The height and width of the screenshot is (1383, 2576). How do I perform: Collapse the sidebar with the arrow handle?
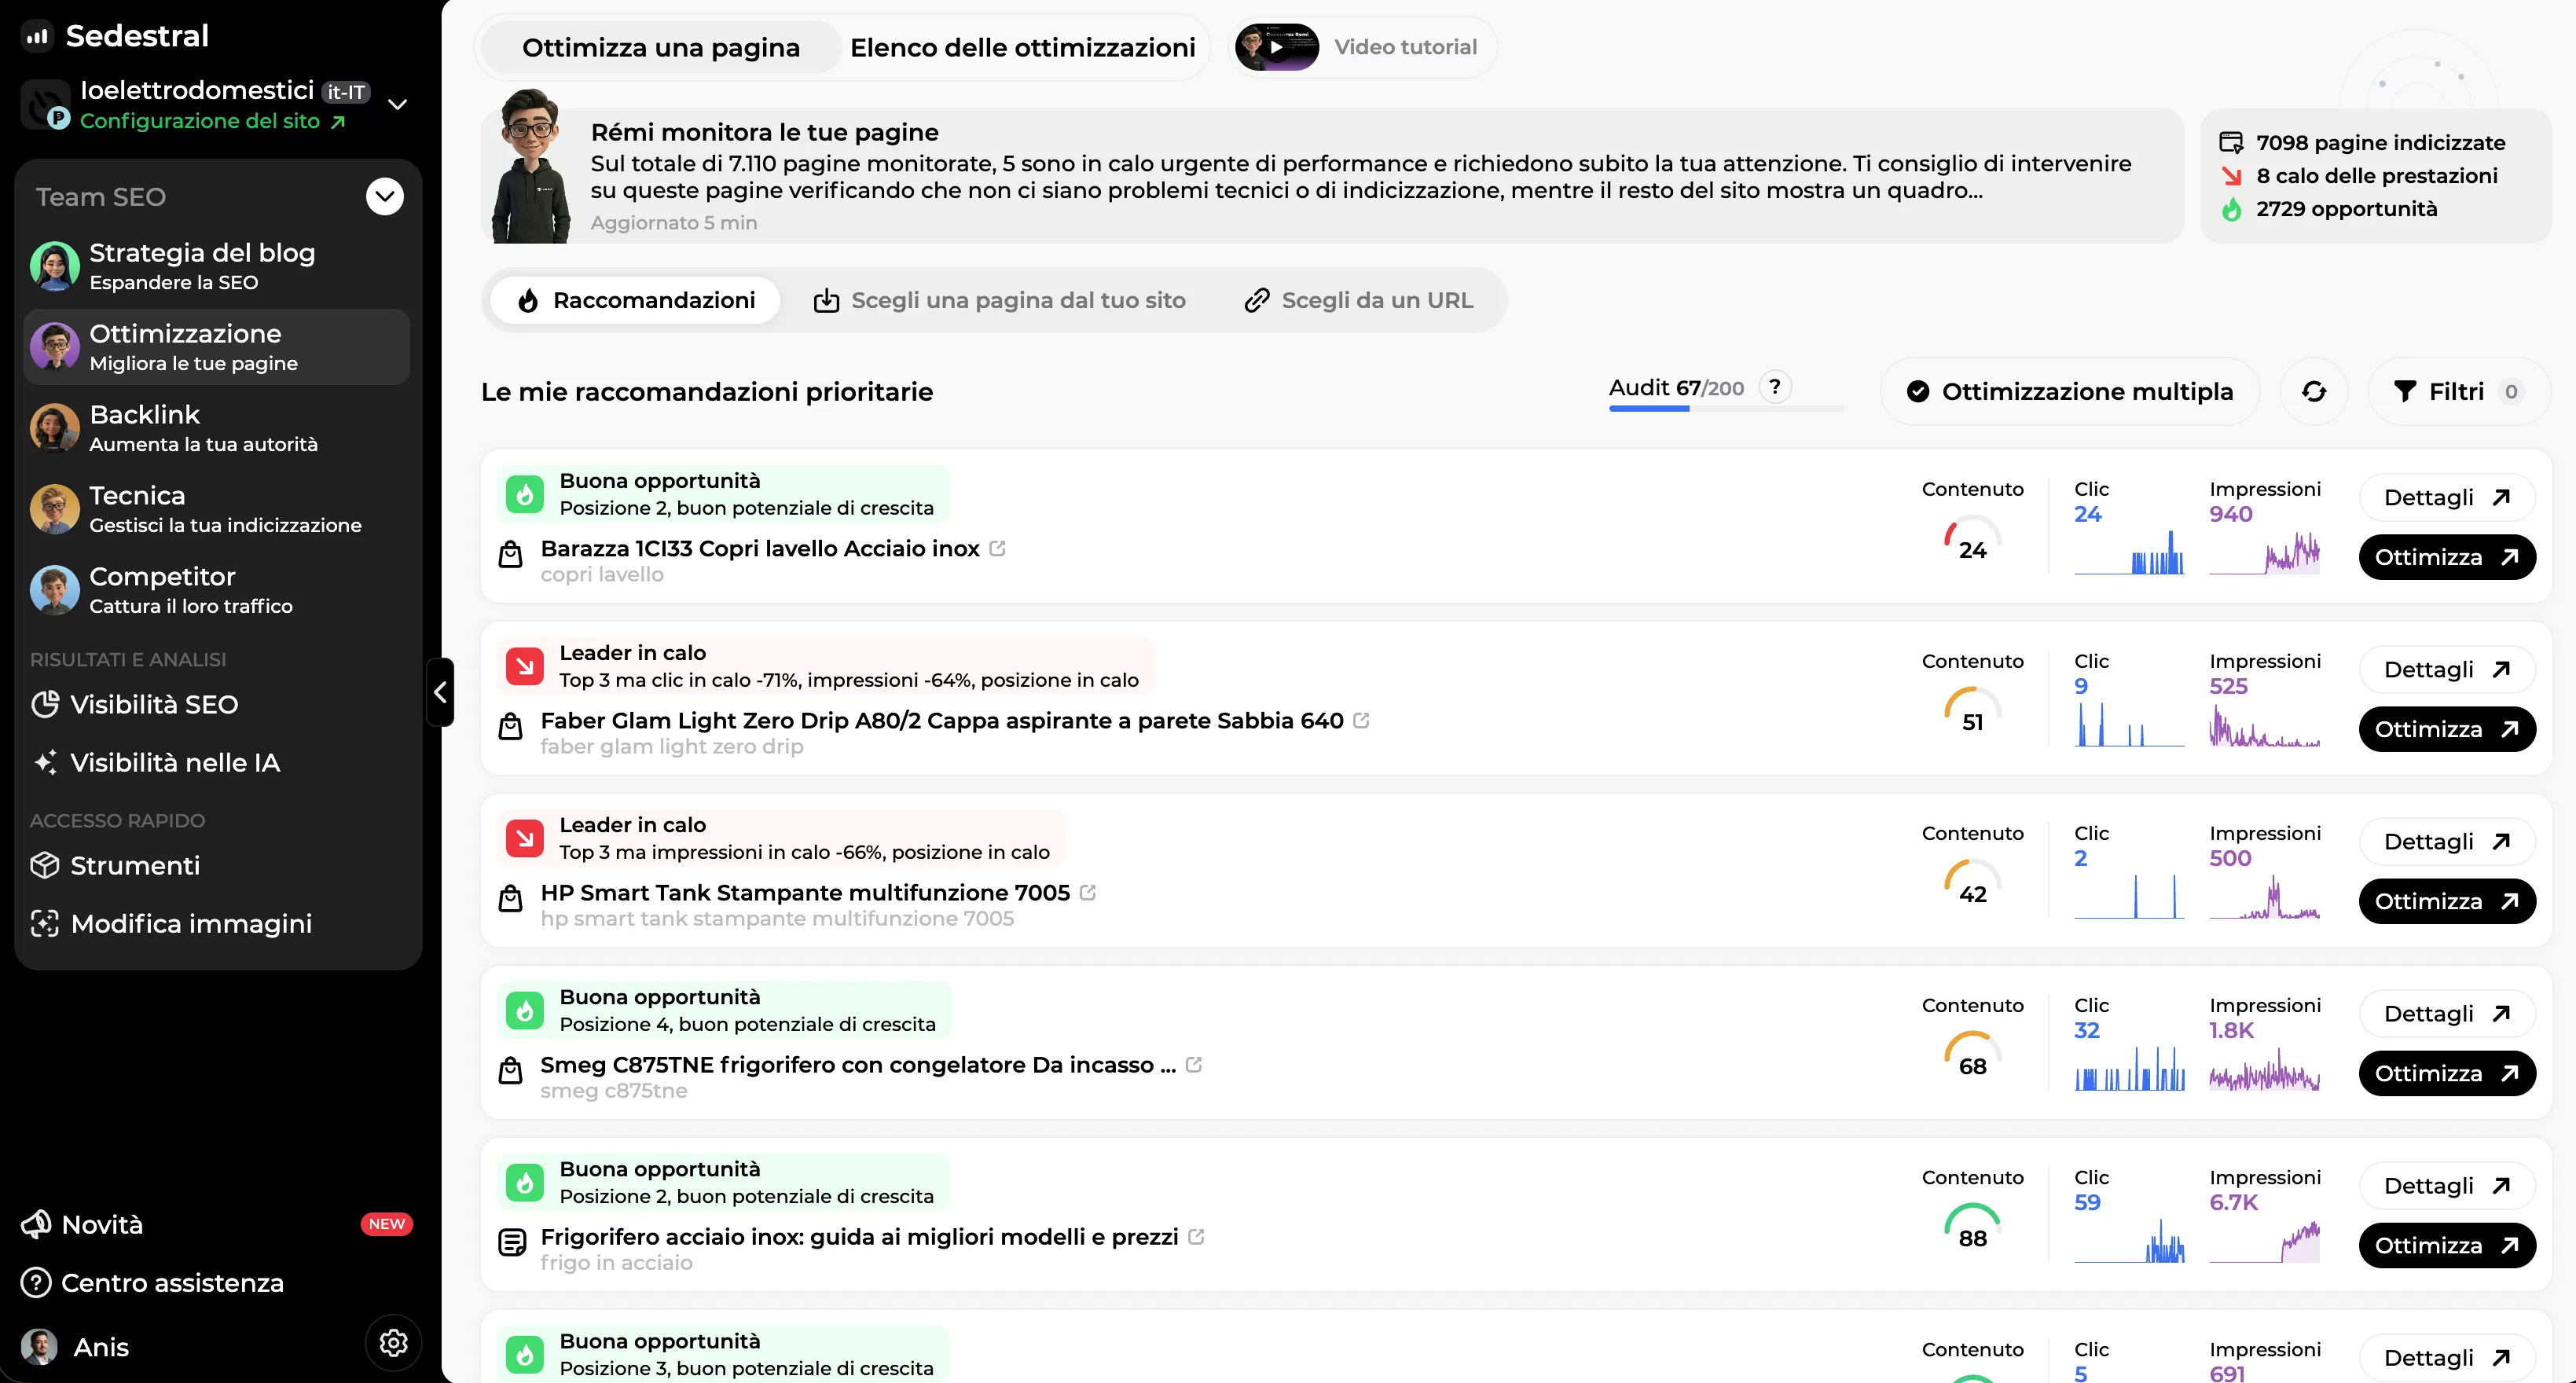tap(440, 692)
